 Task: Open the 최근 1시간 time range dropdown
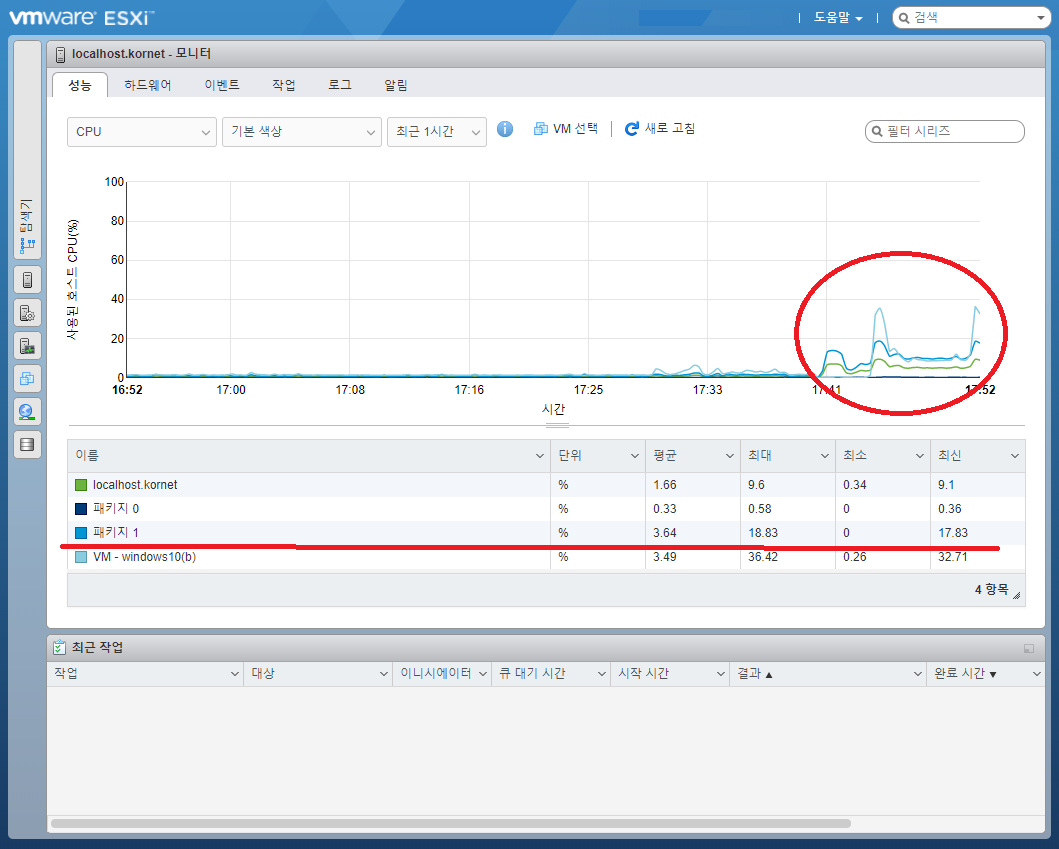tap(437, 132)
